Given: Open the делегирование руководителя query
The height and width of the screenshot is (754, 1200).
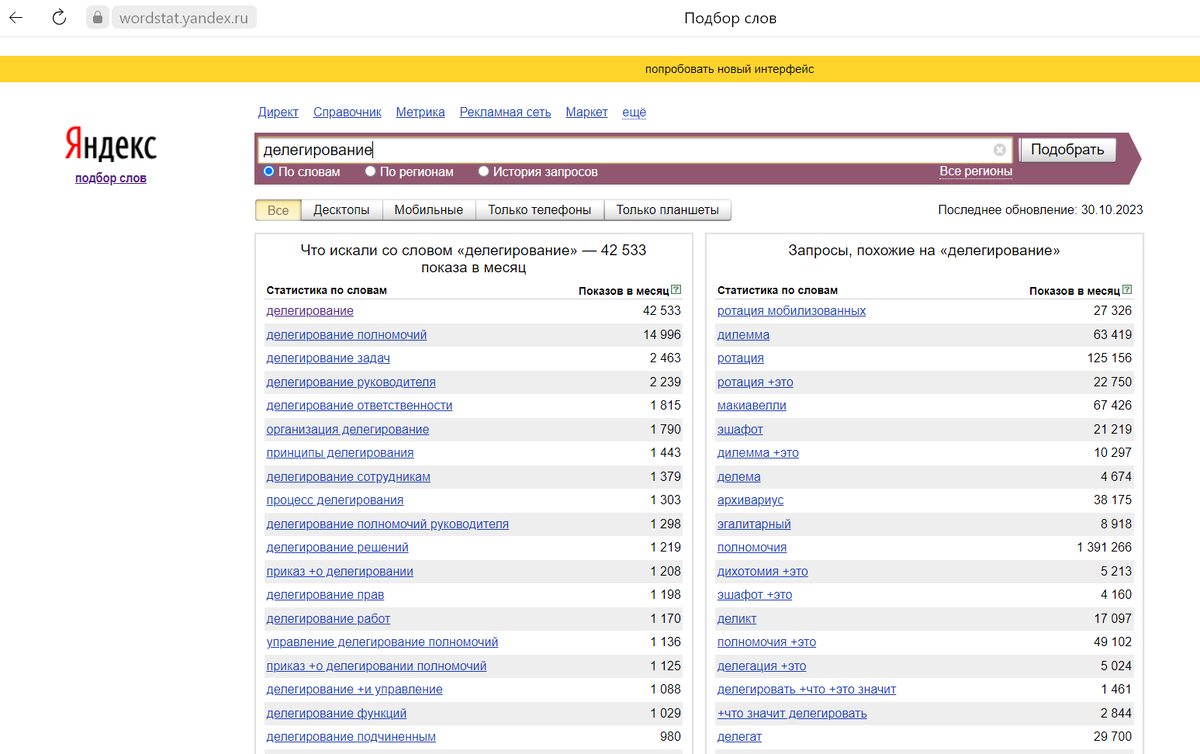Looking at the screenshot, I should point(351,382).
